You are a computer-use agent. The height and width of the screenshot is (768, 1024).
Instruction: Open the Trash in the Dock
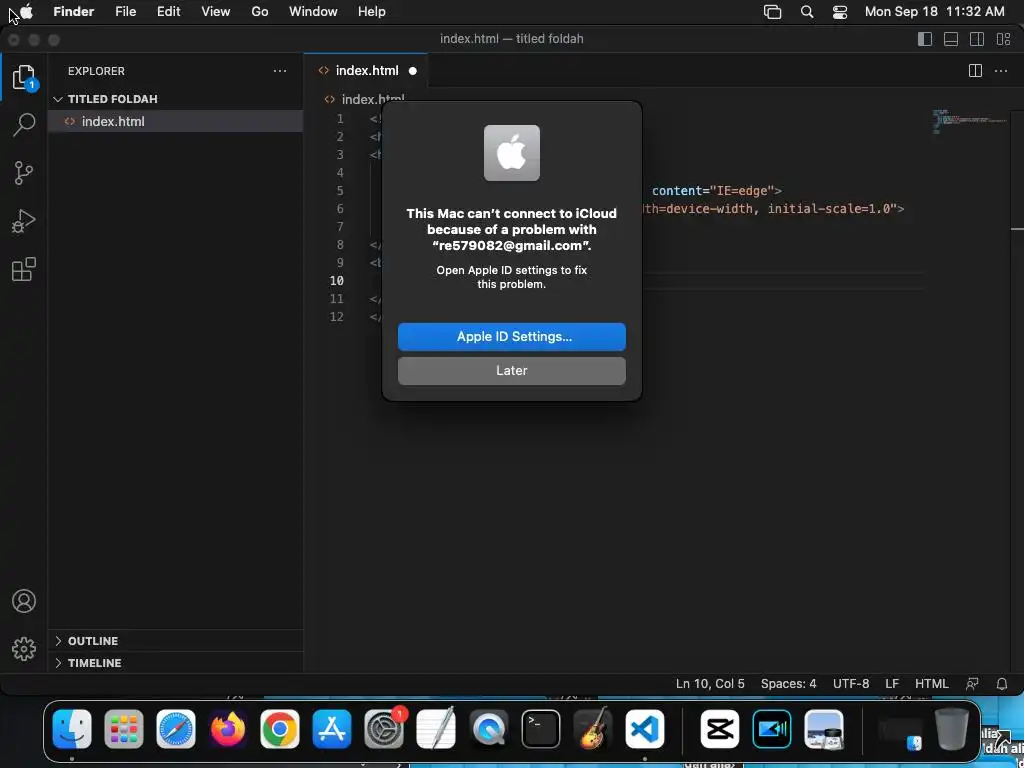click(x=952, y=729)
